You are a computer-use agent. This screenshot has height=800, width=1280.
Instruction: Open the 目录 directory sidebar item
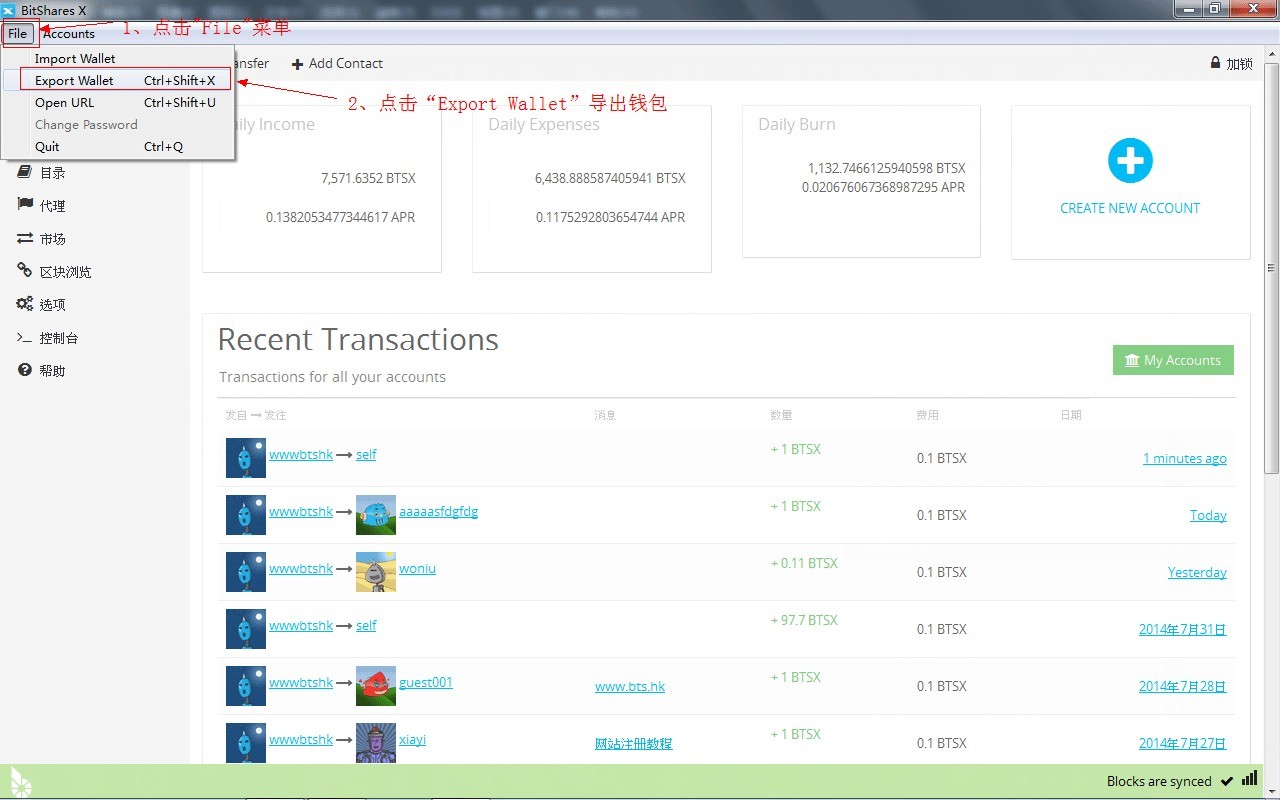click(x=25, y=172)
